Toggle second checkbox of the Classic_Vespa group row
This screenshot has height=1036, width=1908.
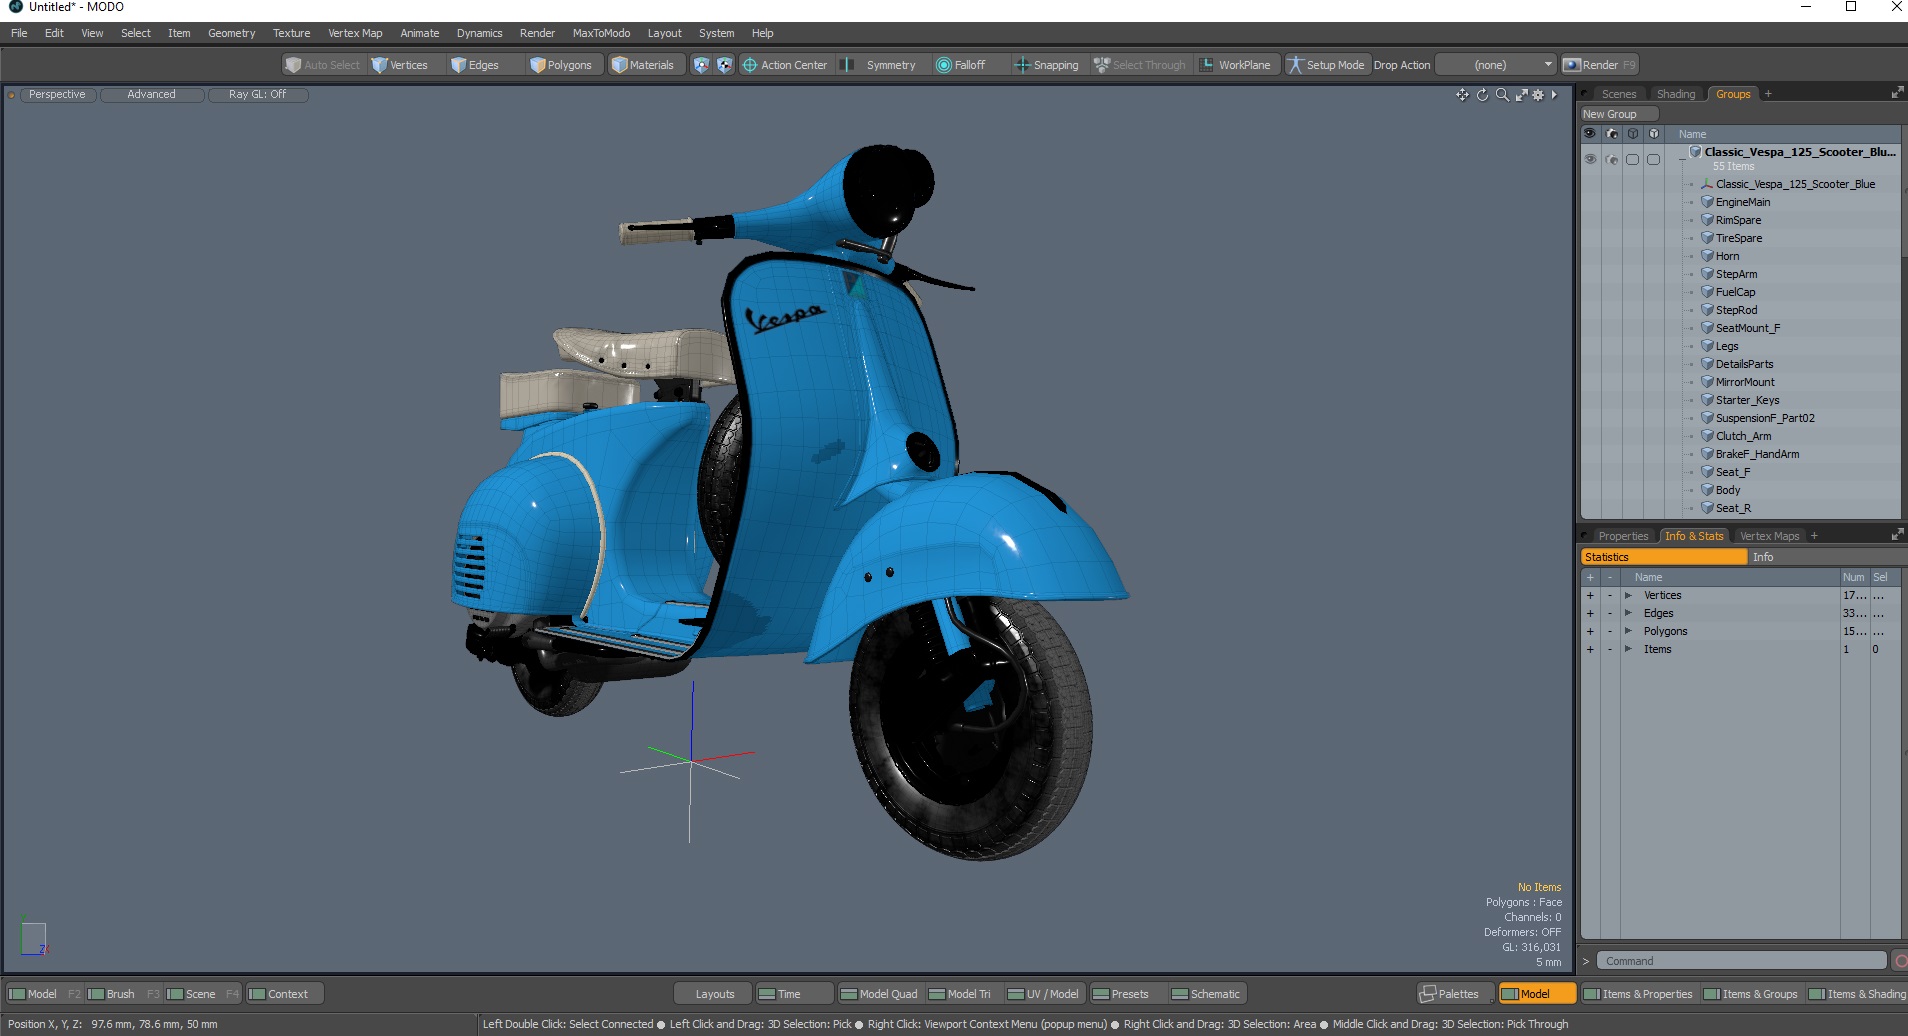coord(1653,159)
